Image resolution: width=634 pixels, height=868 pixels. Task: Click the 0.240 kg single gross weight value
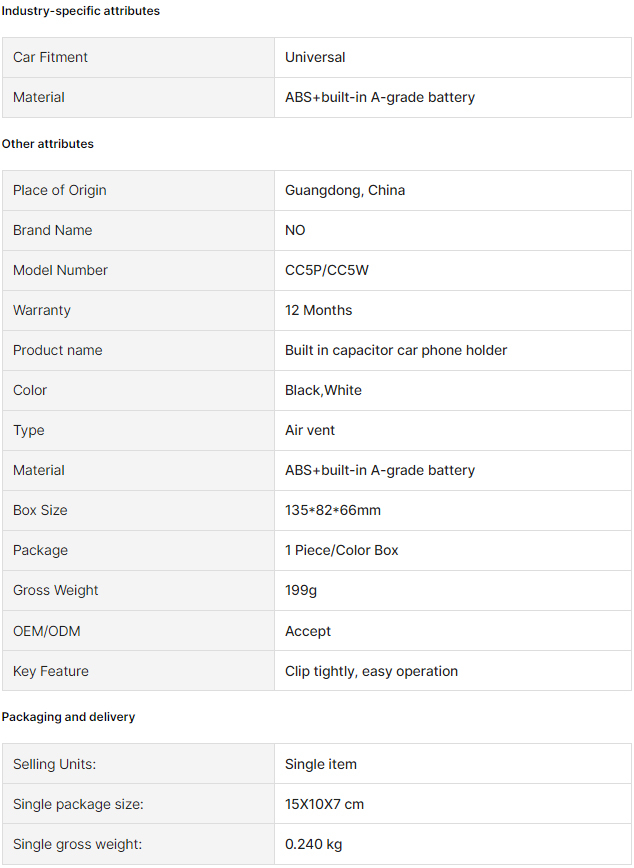point(313,844)
